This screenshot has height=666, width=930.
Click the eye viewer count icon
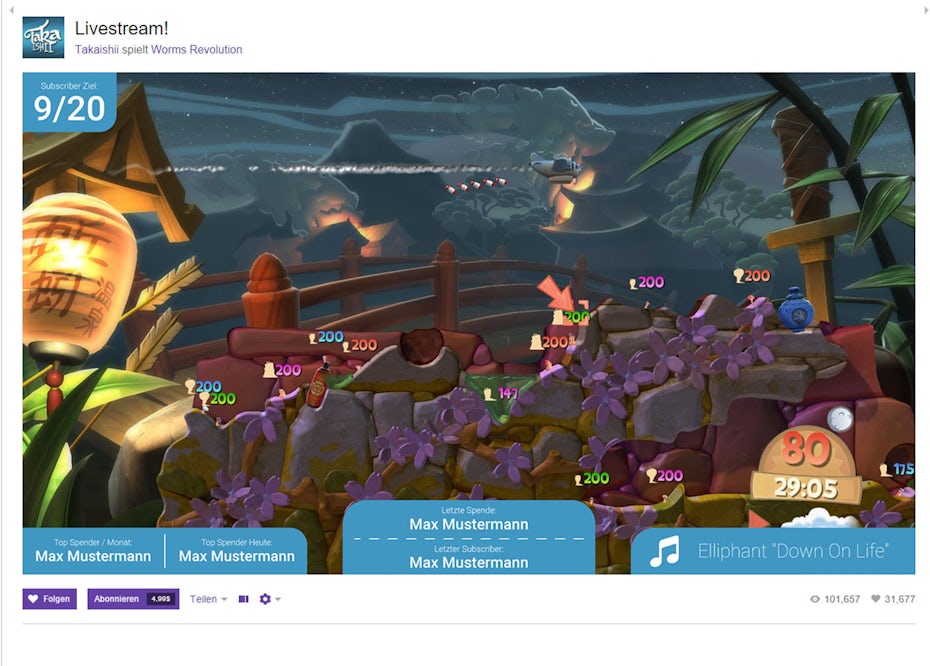[x=815, y=599]
